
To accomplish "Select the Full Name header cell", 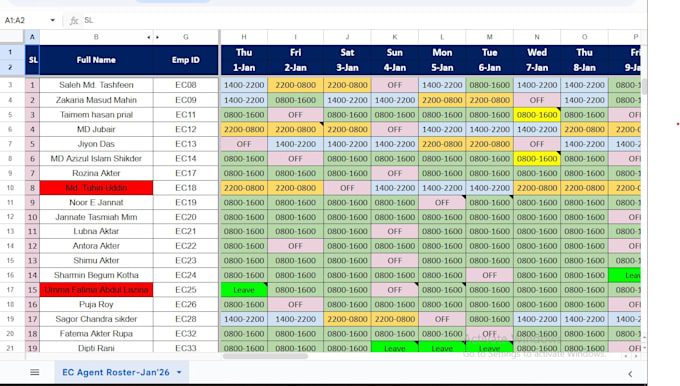I will point(96,60).
